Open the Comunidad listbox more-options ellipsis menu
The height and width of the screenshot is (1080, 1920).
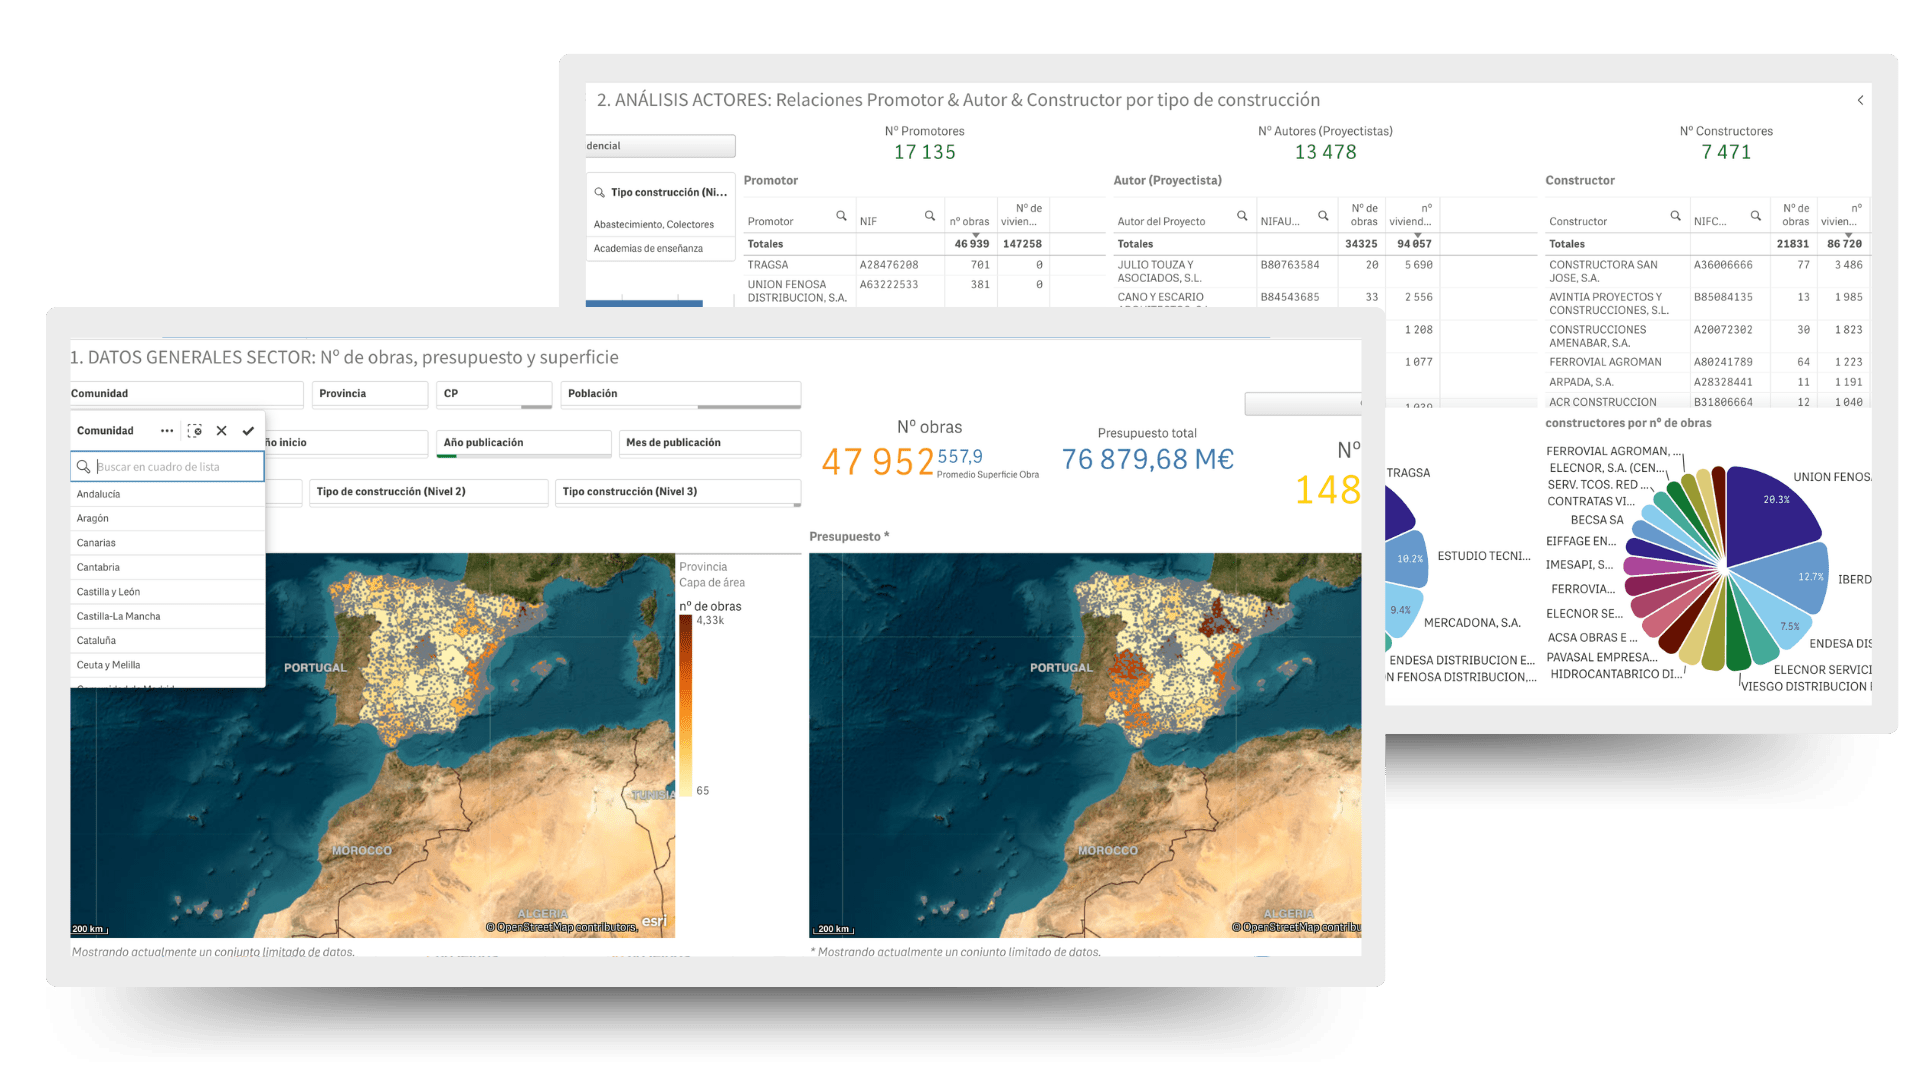point(167,431)
